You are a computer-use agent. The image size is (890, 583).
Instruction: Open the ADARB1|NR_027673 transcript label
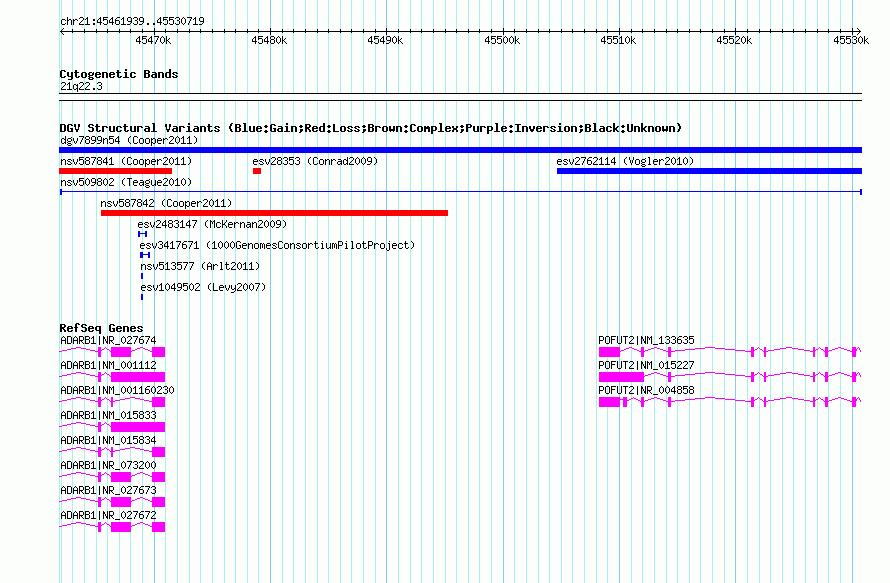pyautogui.click(x=108, y=490)
